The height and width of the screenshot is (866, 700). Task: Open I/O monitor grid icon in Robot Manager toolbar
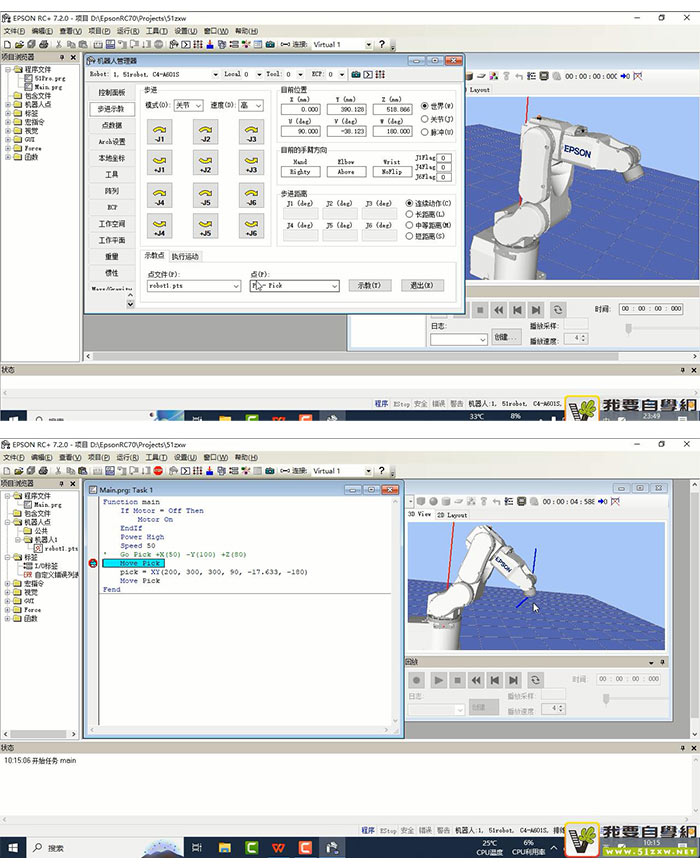tap(380, 74)
